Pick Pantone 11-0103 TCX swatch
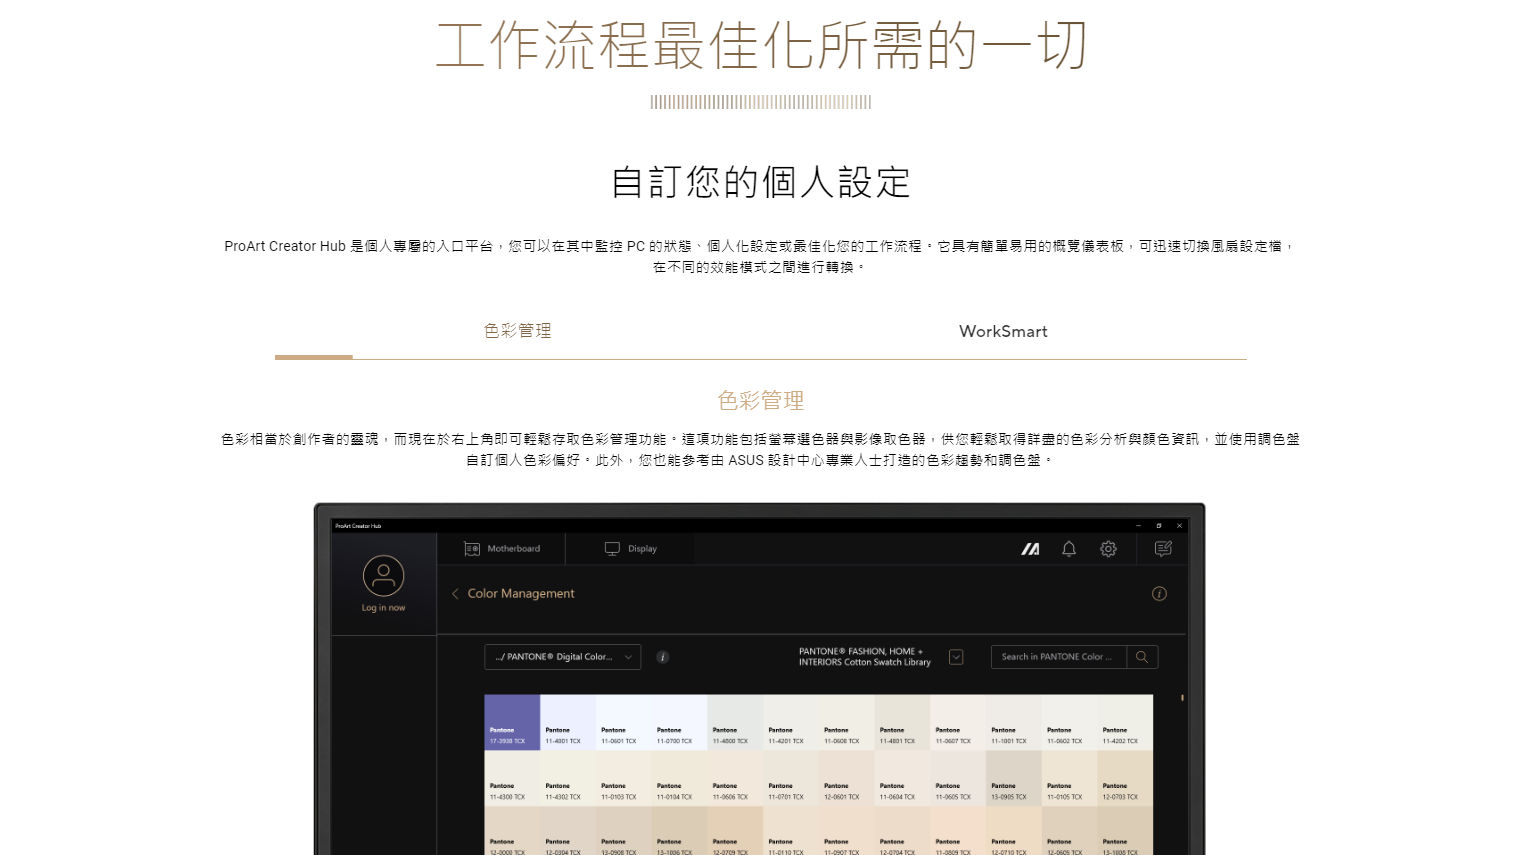This screenshot has height=855, width=1532. (624, 779)
